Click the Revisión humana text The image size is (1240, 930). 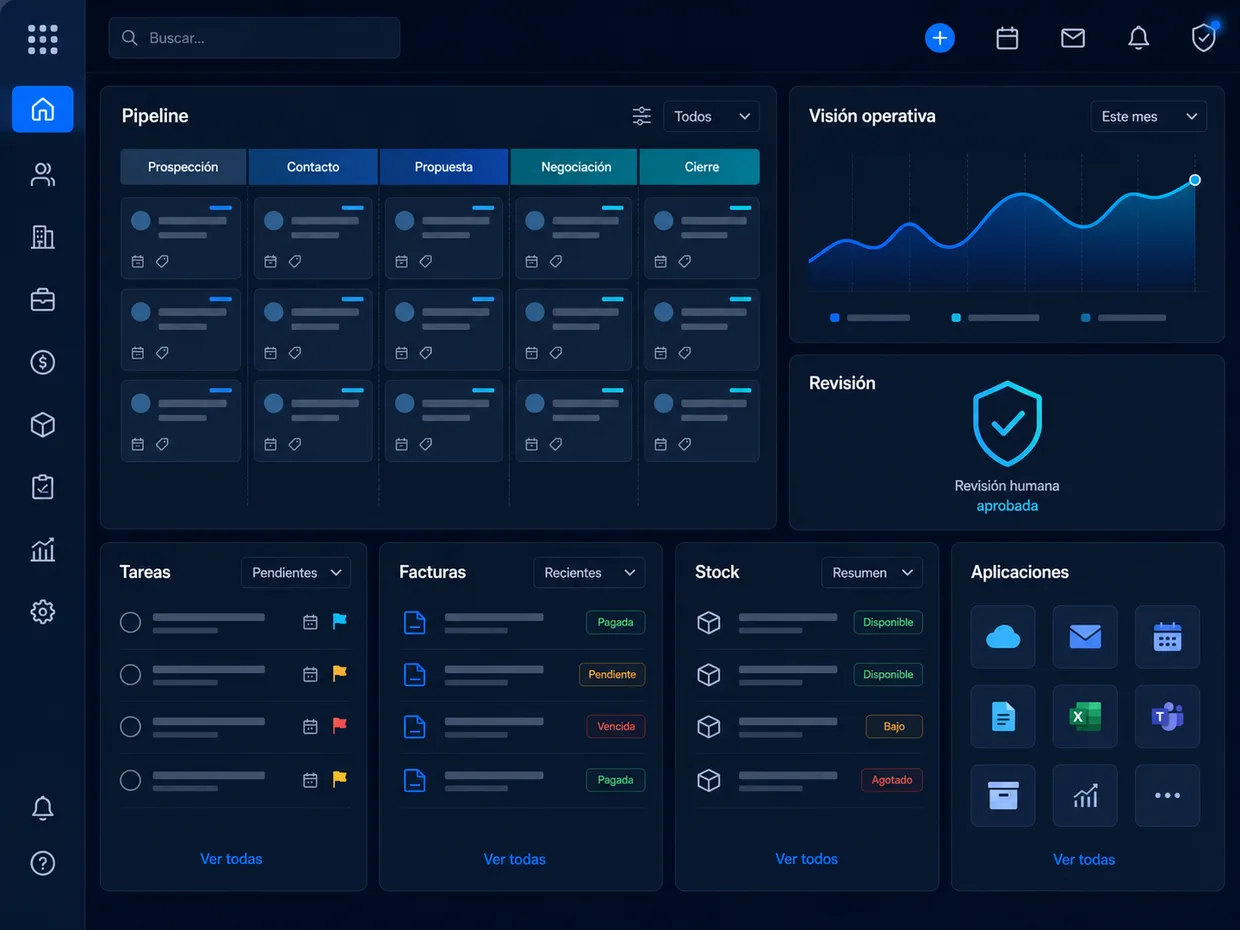1007,486
